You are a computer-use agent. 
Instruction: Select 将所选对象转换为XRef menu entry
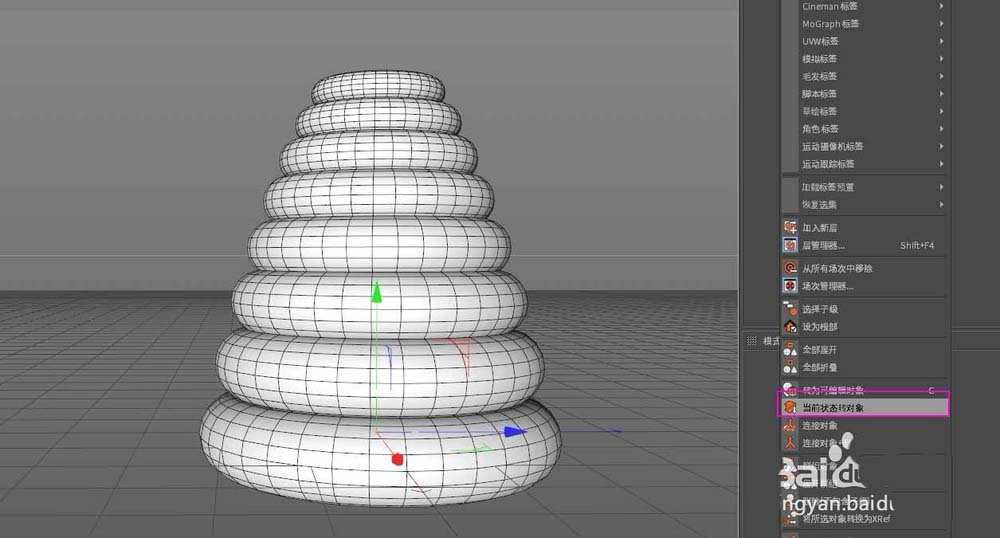click(x=864, y=519)
